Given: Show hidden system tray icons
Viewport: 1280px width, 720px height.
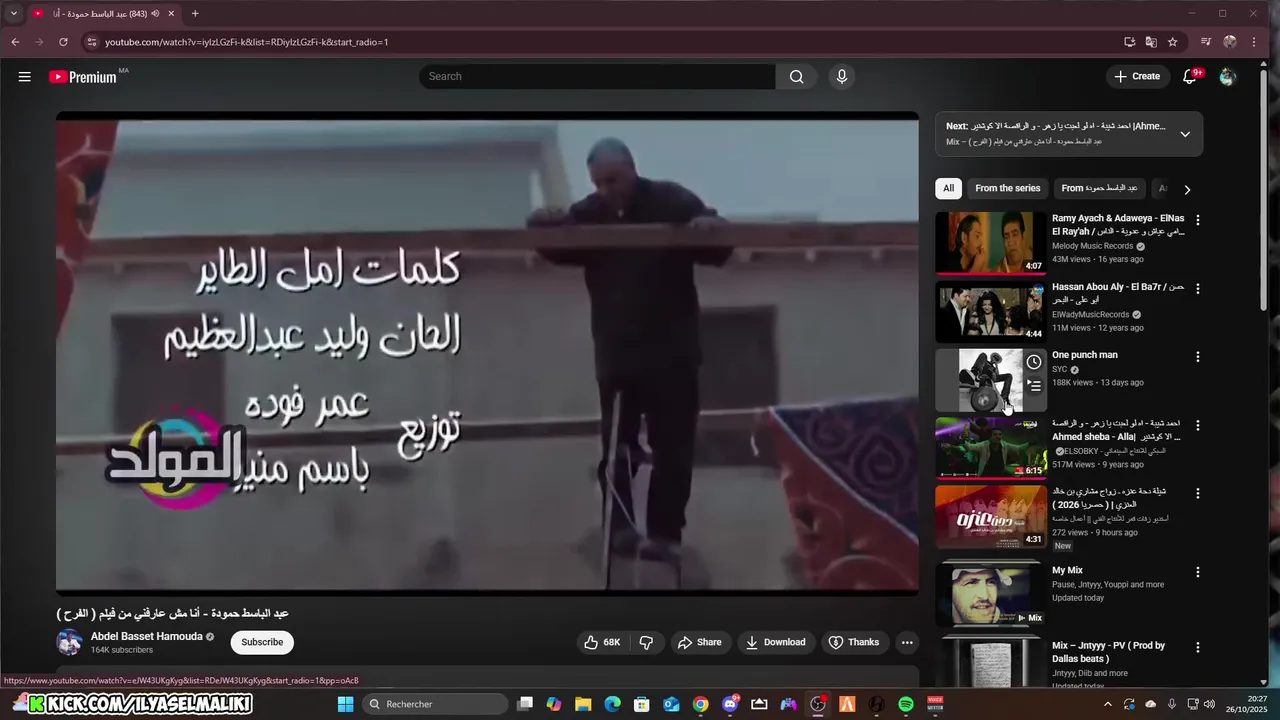Looking at the screenshot, I should point(1107,704).
